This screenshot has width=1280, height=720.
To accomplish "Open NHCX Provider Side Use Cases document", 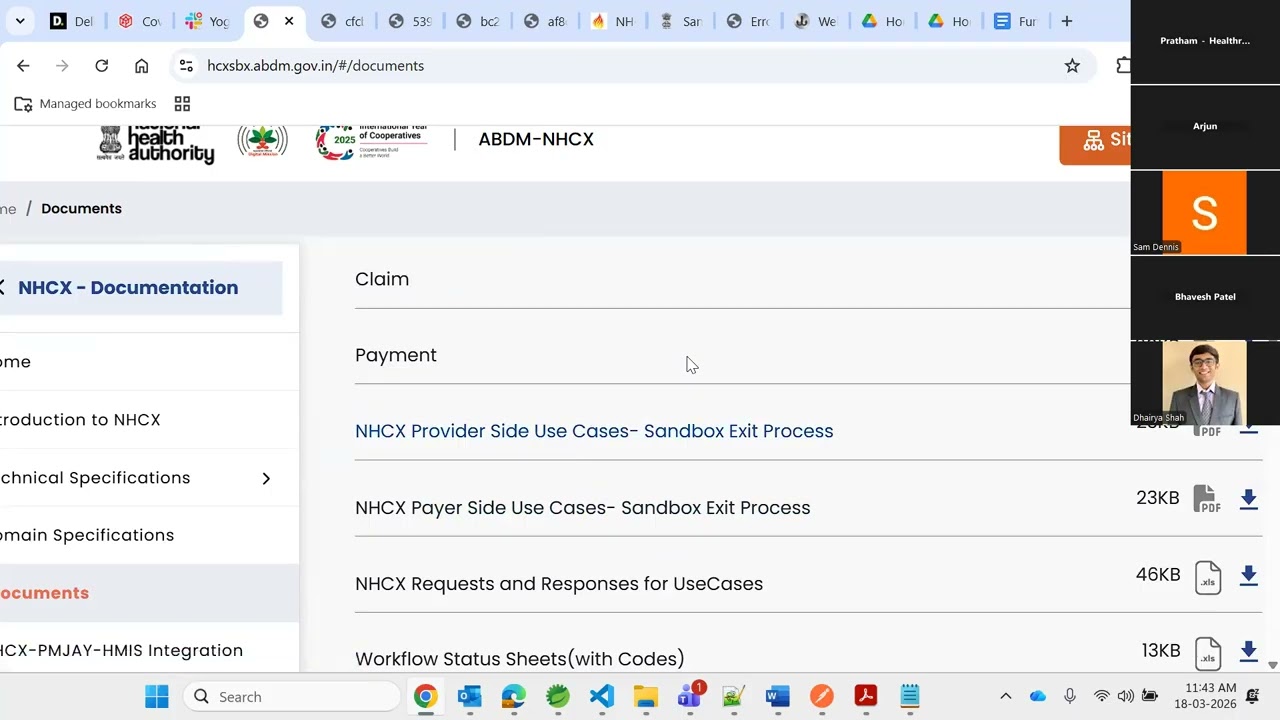I will pyautogui.click(x=594, y=431).
